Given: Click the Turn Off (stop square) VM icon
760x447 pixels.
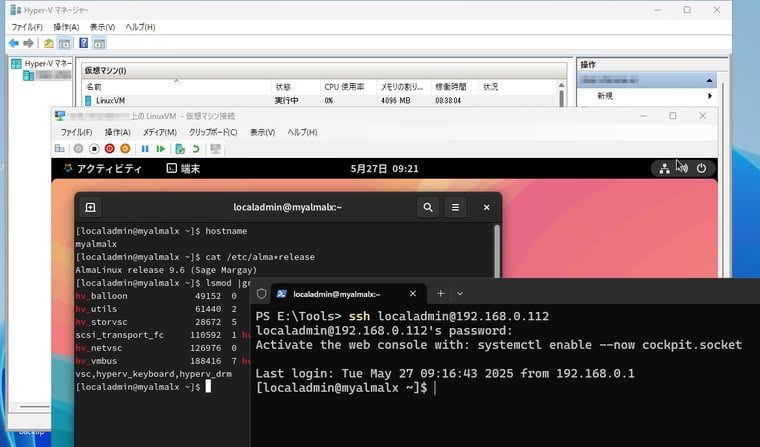Looking at the screenshot, I should [x=94, y=148].
